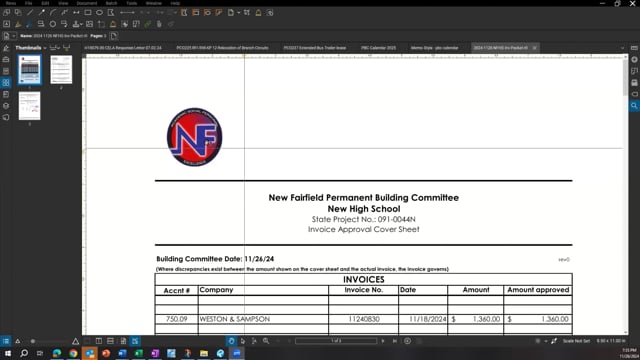Select the Polyline markup tool
The height and width of the screenshot is (360, 640).
tap(64, 13)
